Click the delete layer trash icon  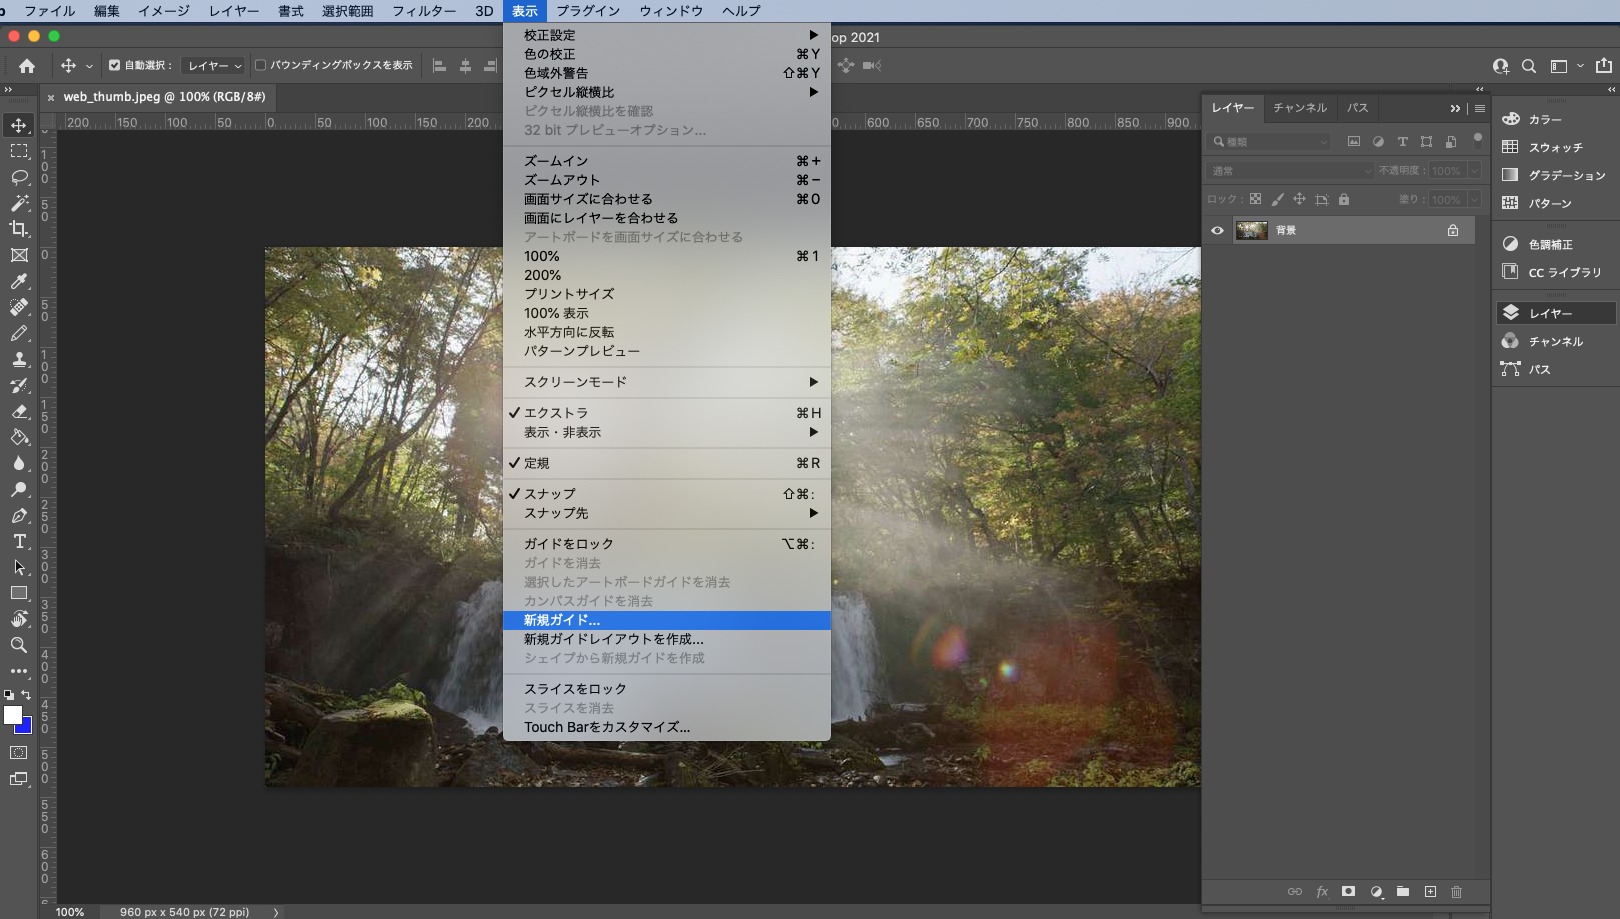pyautogui.click(x=1456, y=891)
